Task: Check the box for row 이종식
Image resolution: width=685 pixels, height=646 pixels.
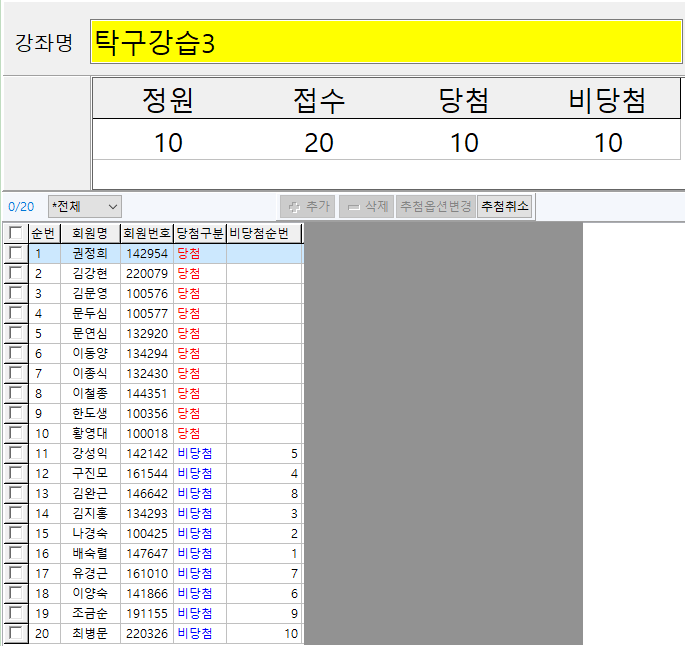Action: (x=16, y=373)
